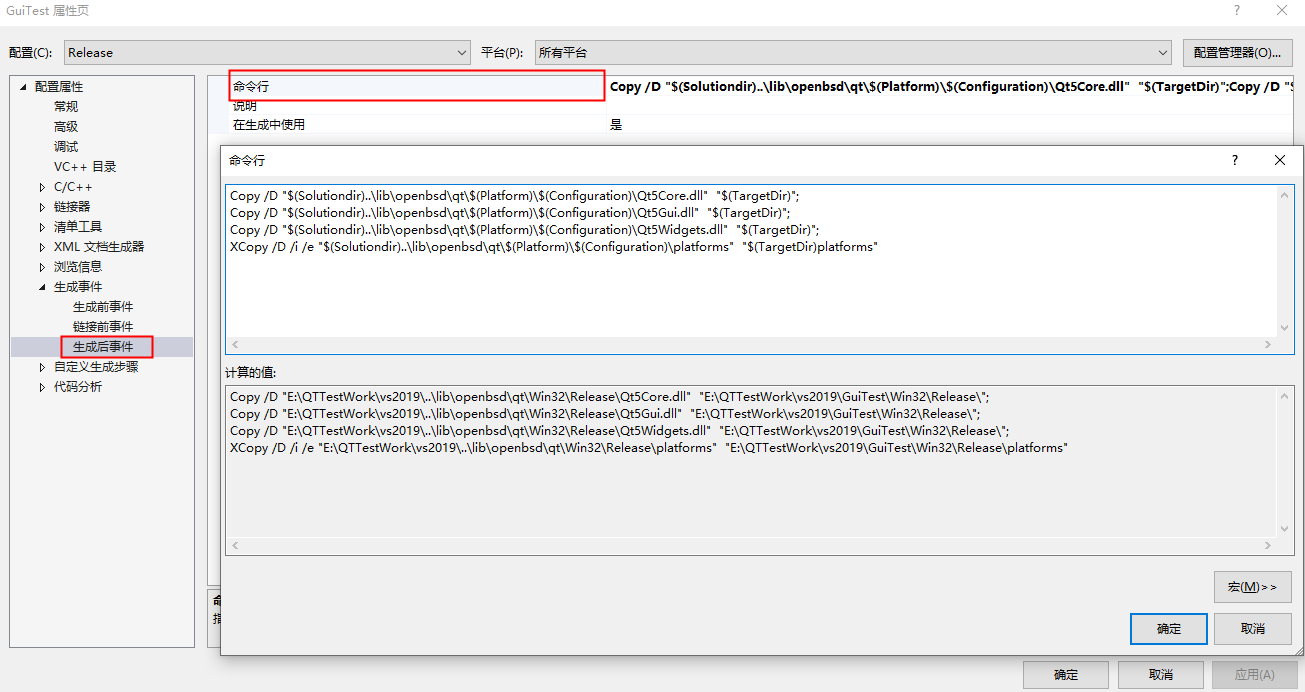Screen dimensions: 1305x692
Task: Click the Qt5Gui.dll Copy command line
Action: (x=510, y=213)
